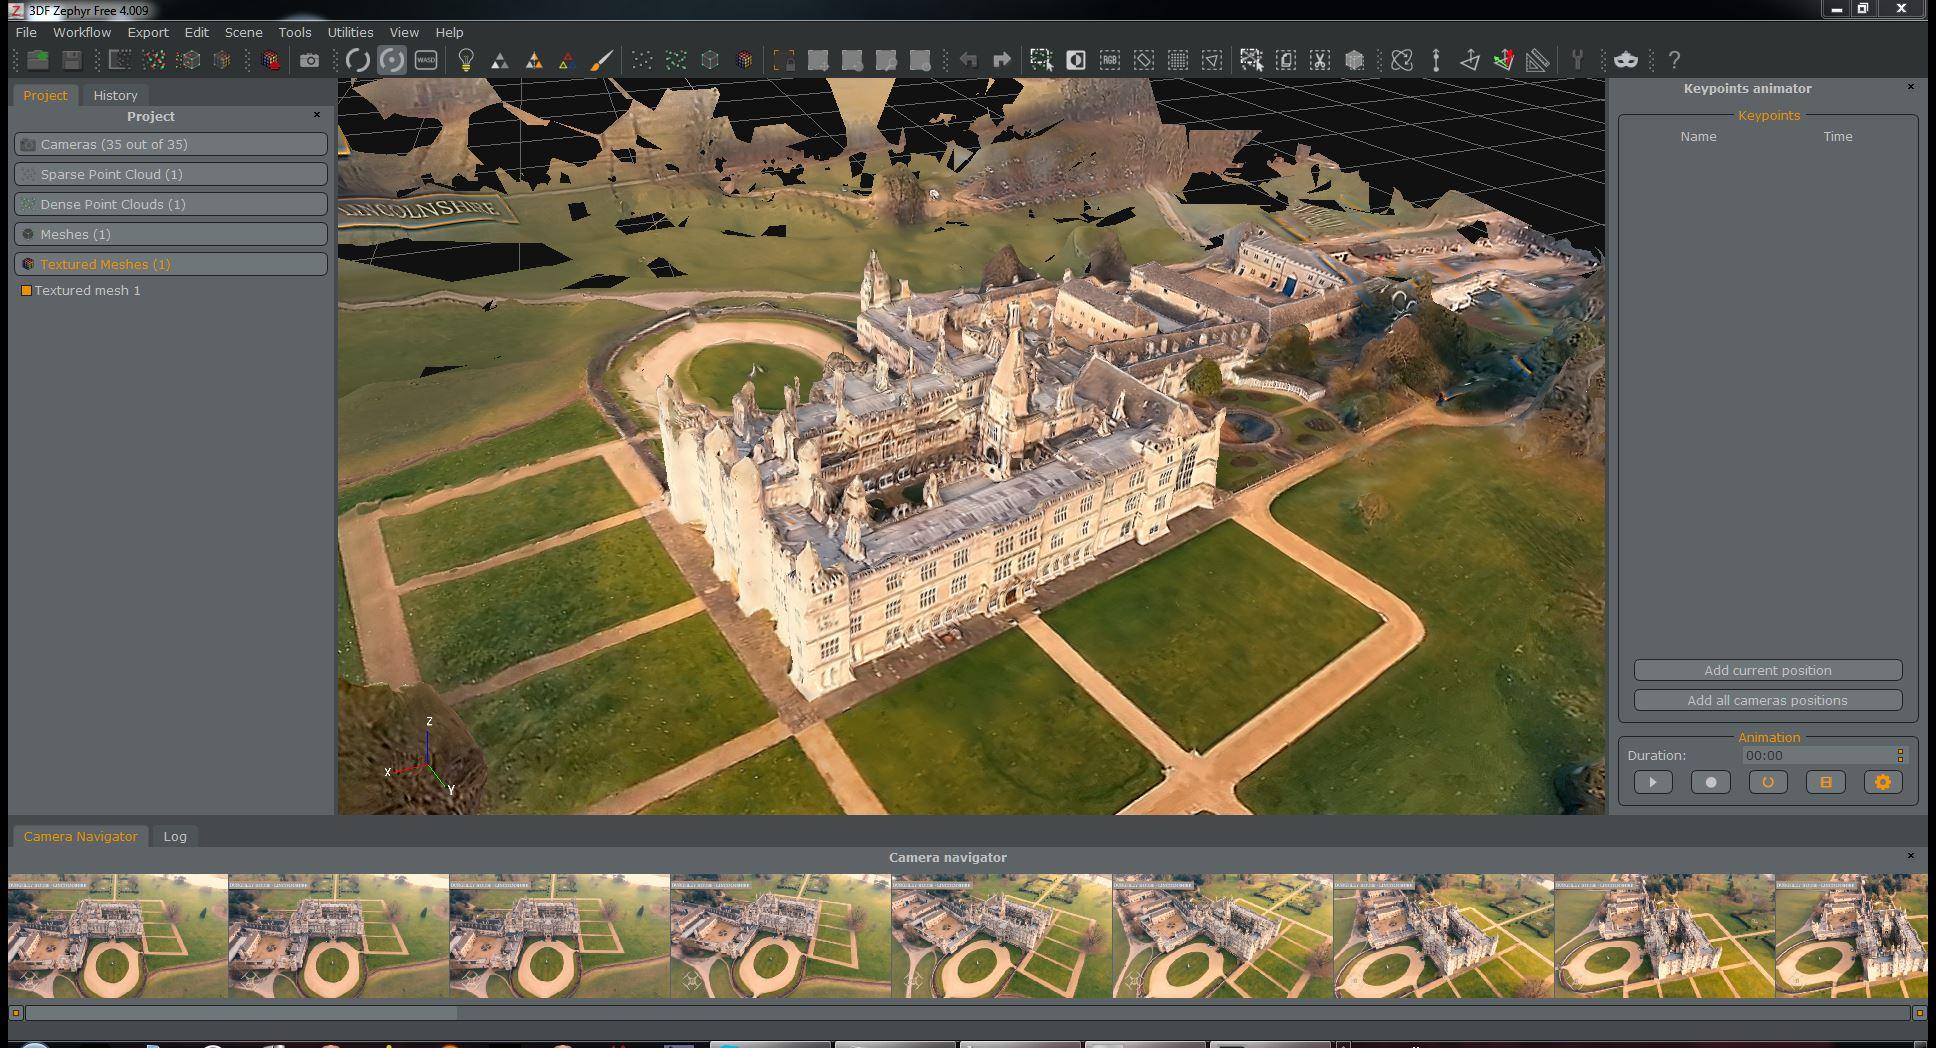Expand the Dense Point Clouds (1) section

click(171, 204)
